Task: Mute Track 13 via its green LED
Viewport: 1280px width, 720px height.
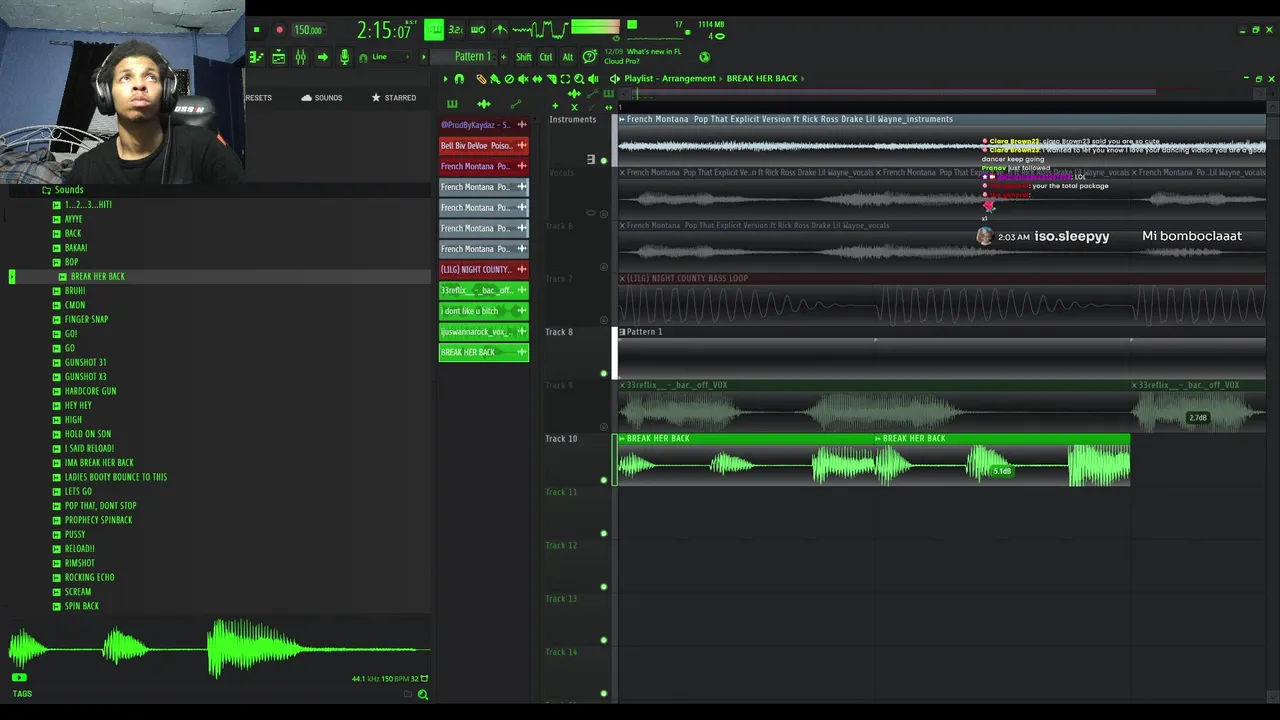Action: click(603, 640)
